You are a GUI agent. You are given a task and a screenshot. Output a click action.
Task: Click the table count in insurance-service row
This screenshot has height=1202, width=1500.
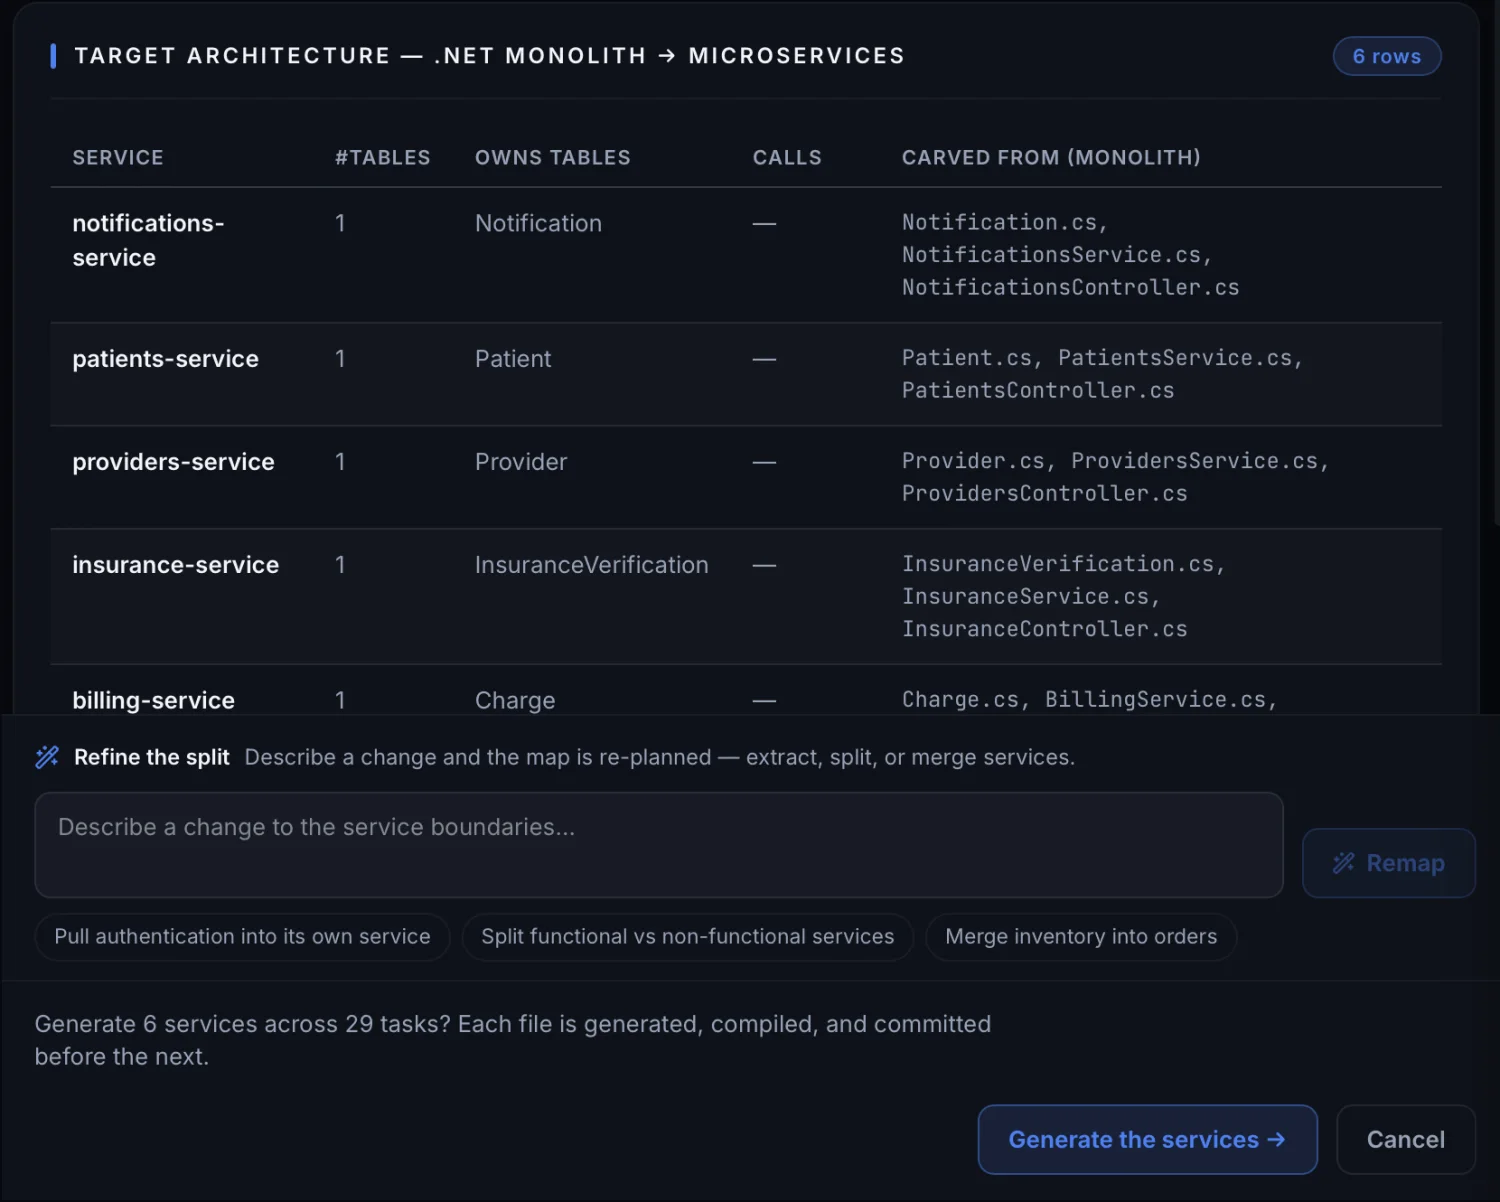[x=340, y=565]
